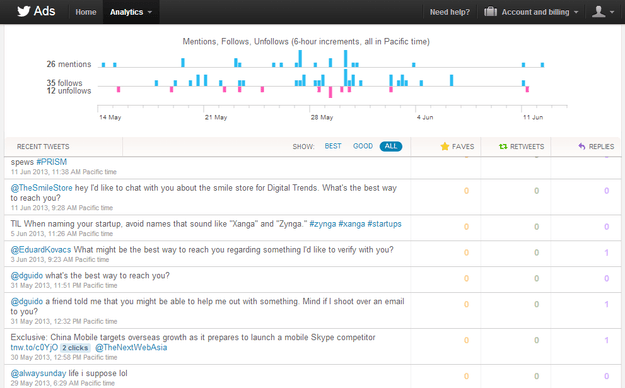Click the #PRISM hashtag

click(x=51, y=162)
